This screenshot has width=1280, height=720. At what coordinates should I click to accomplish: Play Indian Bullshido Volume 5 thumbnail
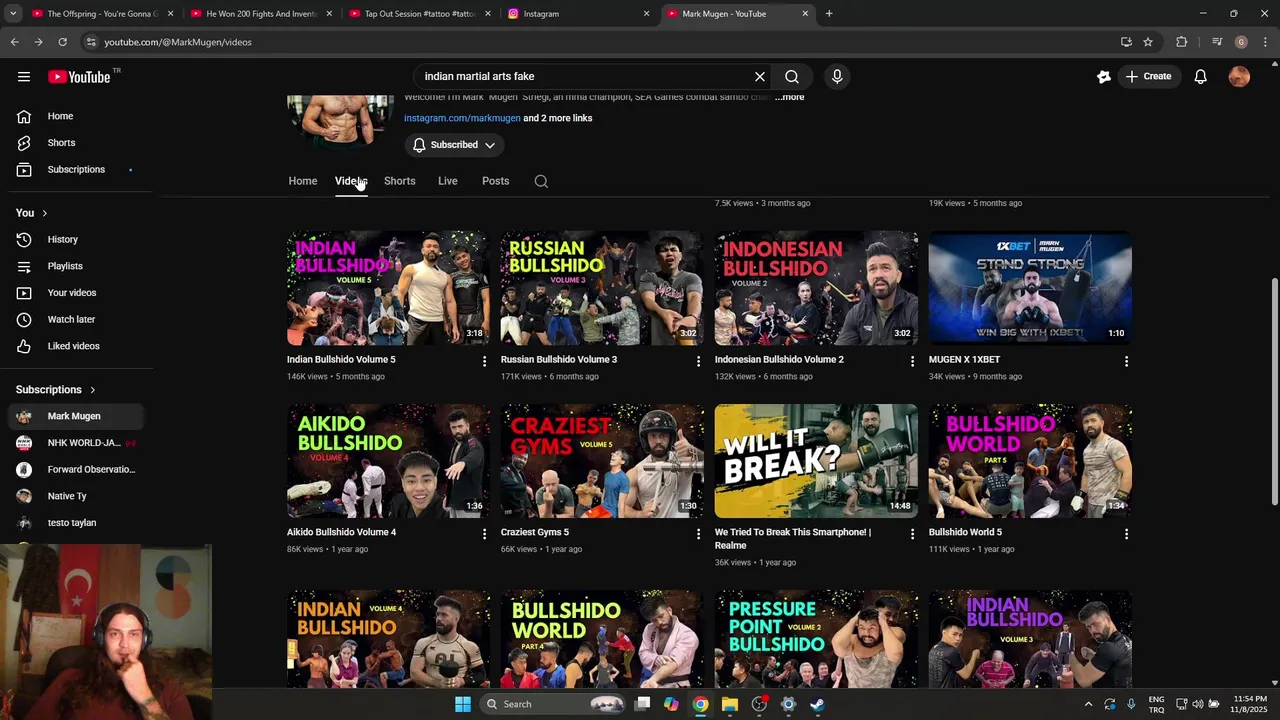coord(388,289)
